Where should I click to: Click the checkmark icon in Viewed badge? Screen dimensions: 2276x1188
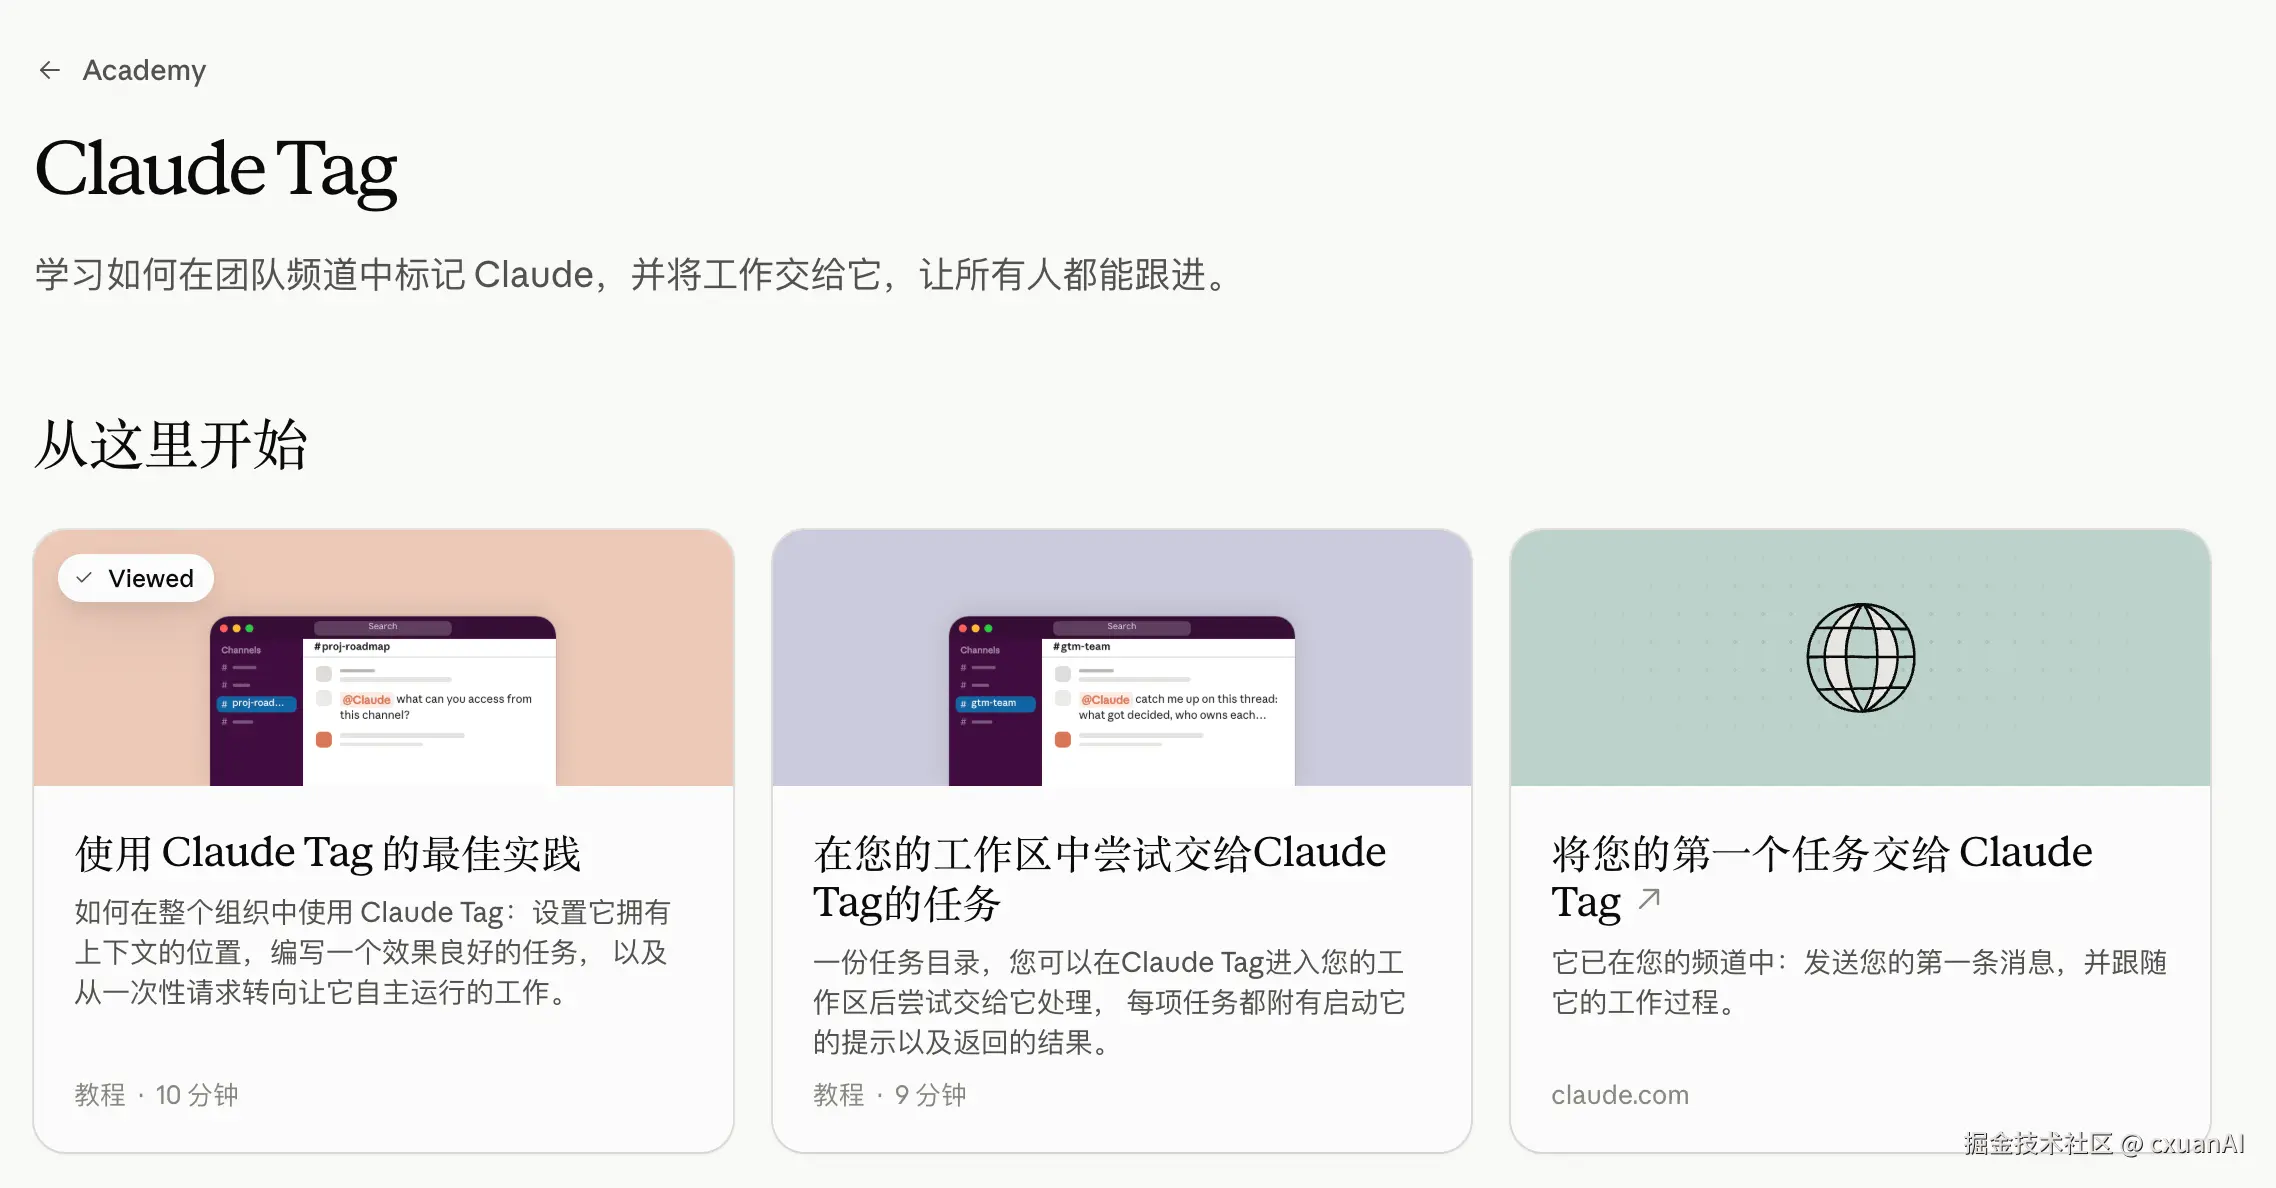click(x=85, y=578)
